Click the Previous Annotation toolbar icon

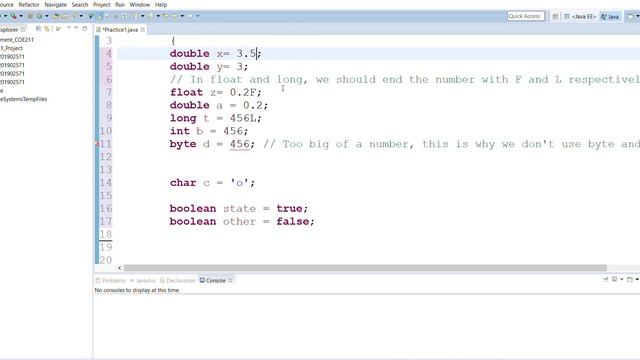pos(150,16)
